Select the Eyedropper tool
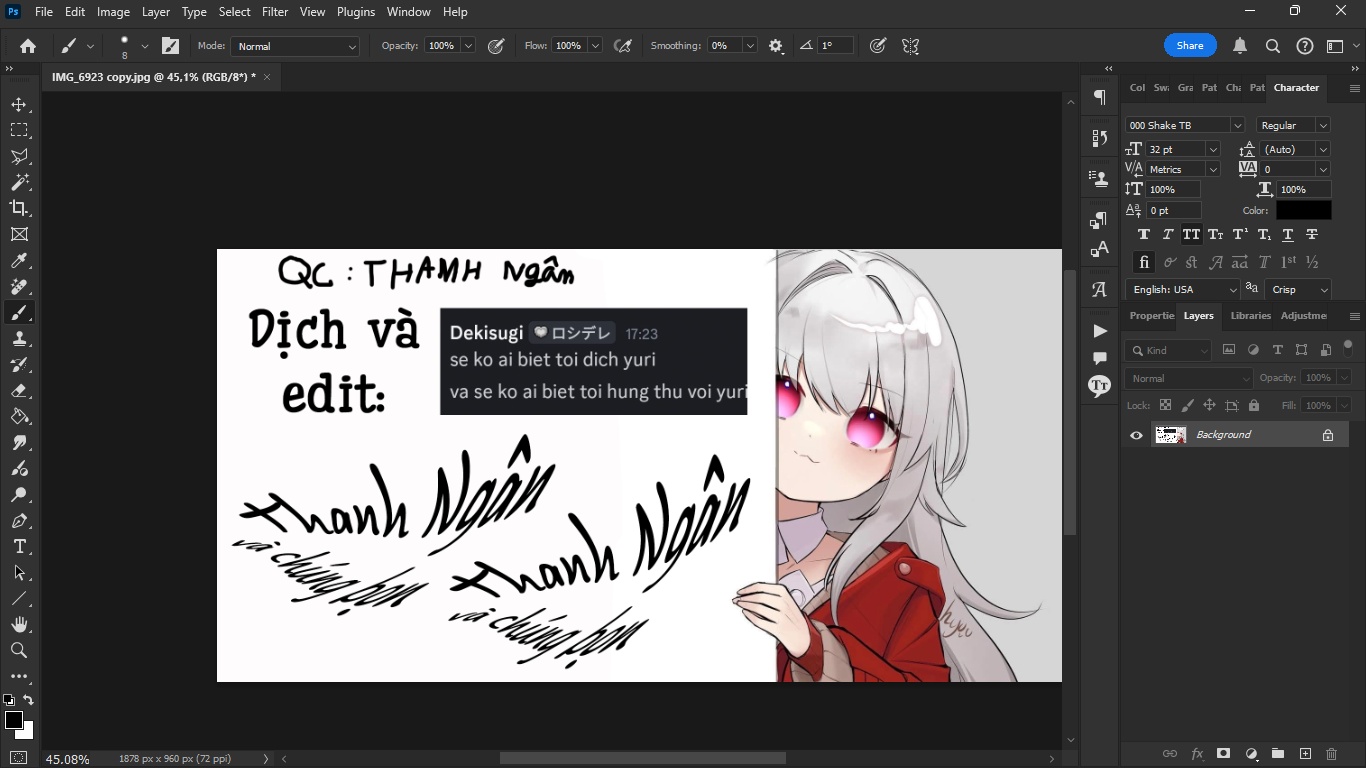Viewport: 1366px width, 768px height. [x=19, y=261]
